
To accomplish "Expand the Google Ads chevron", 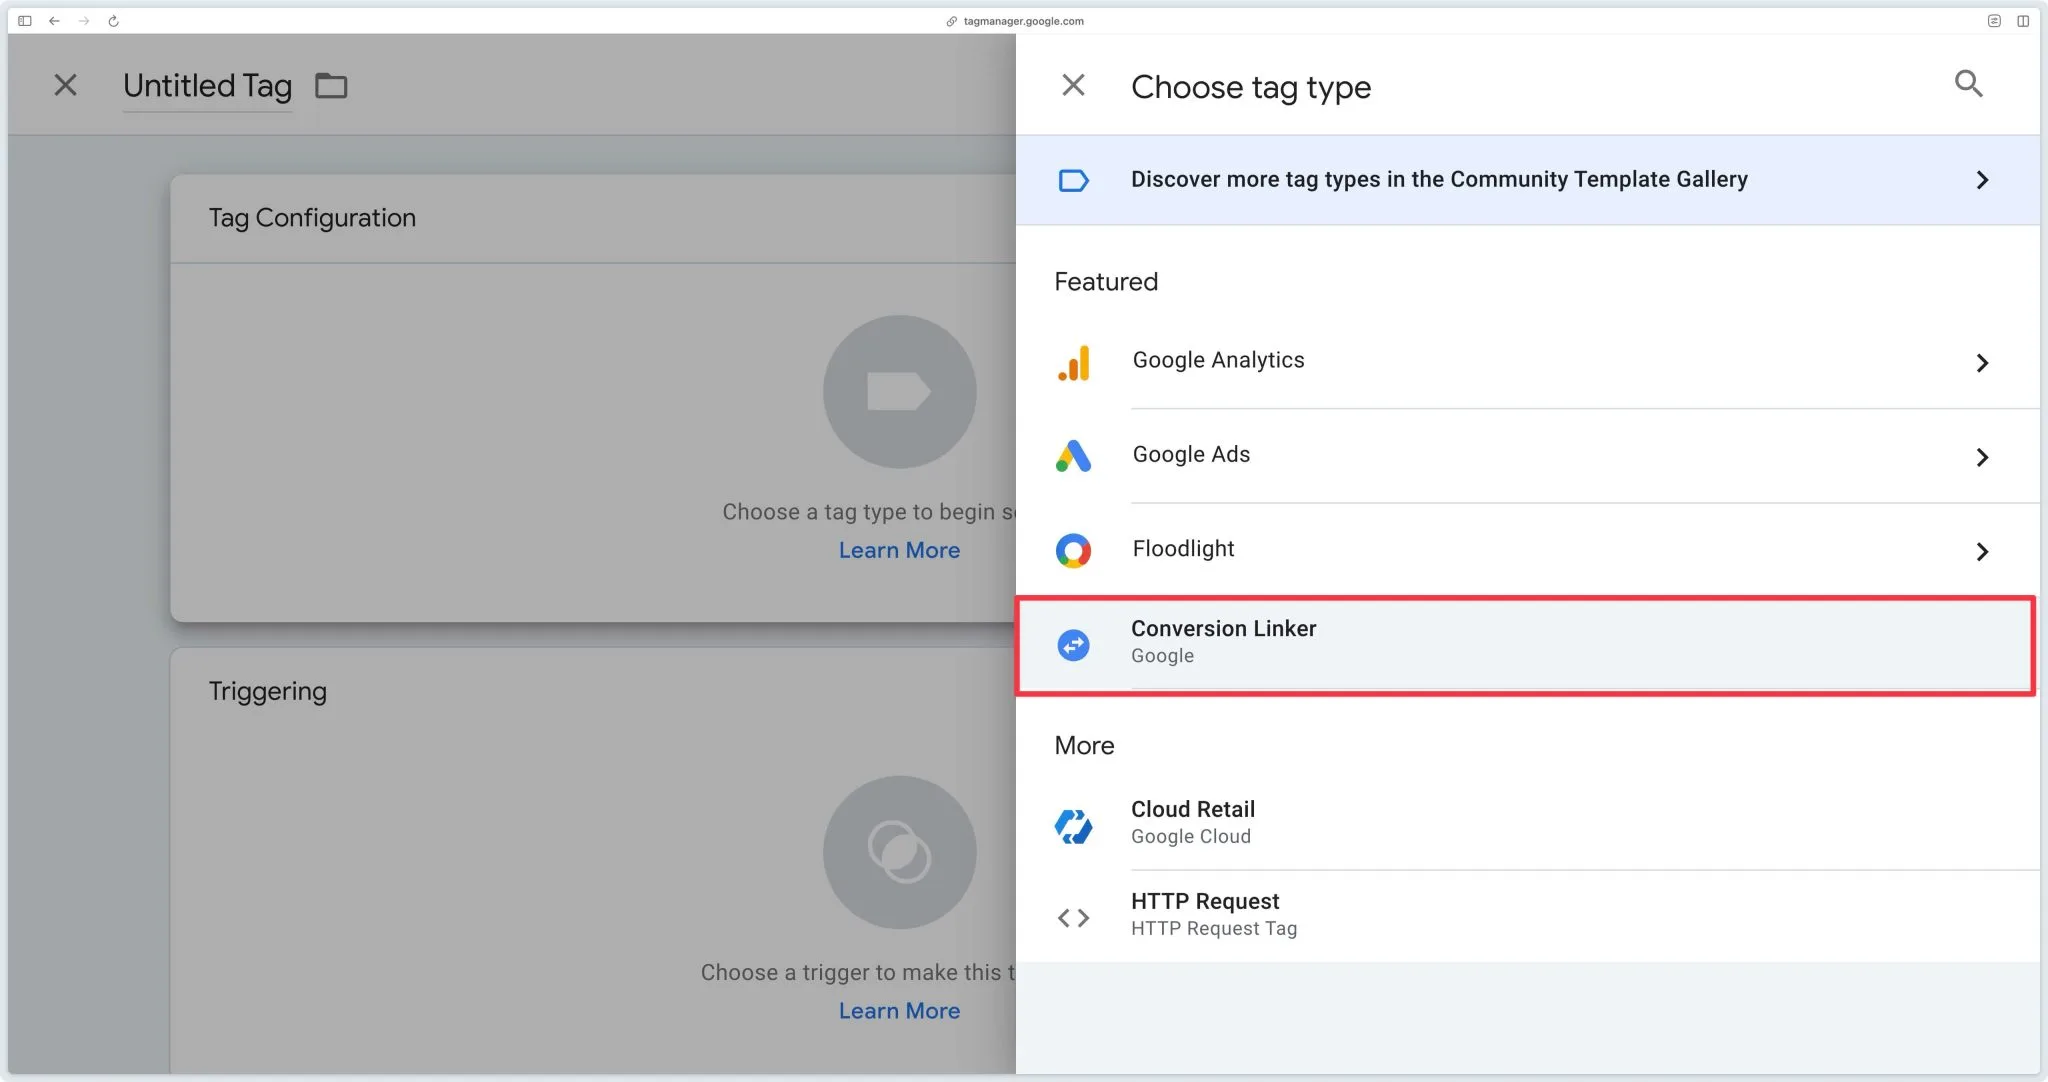I will (1982, 457).
